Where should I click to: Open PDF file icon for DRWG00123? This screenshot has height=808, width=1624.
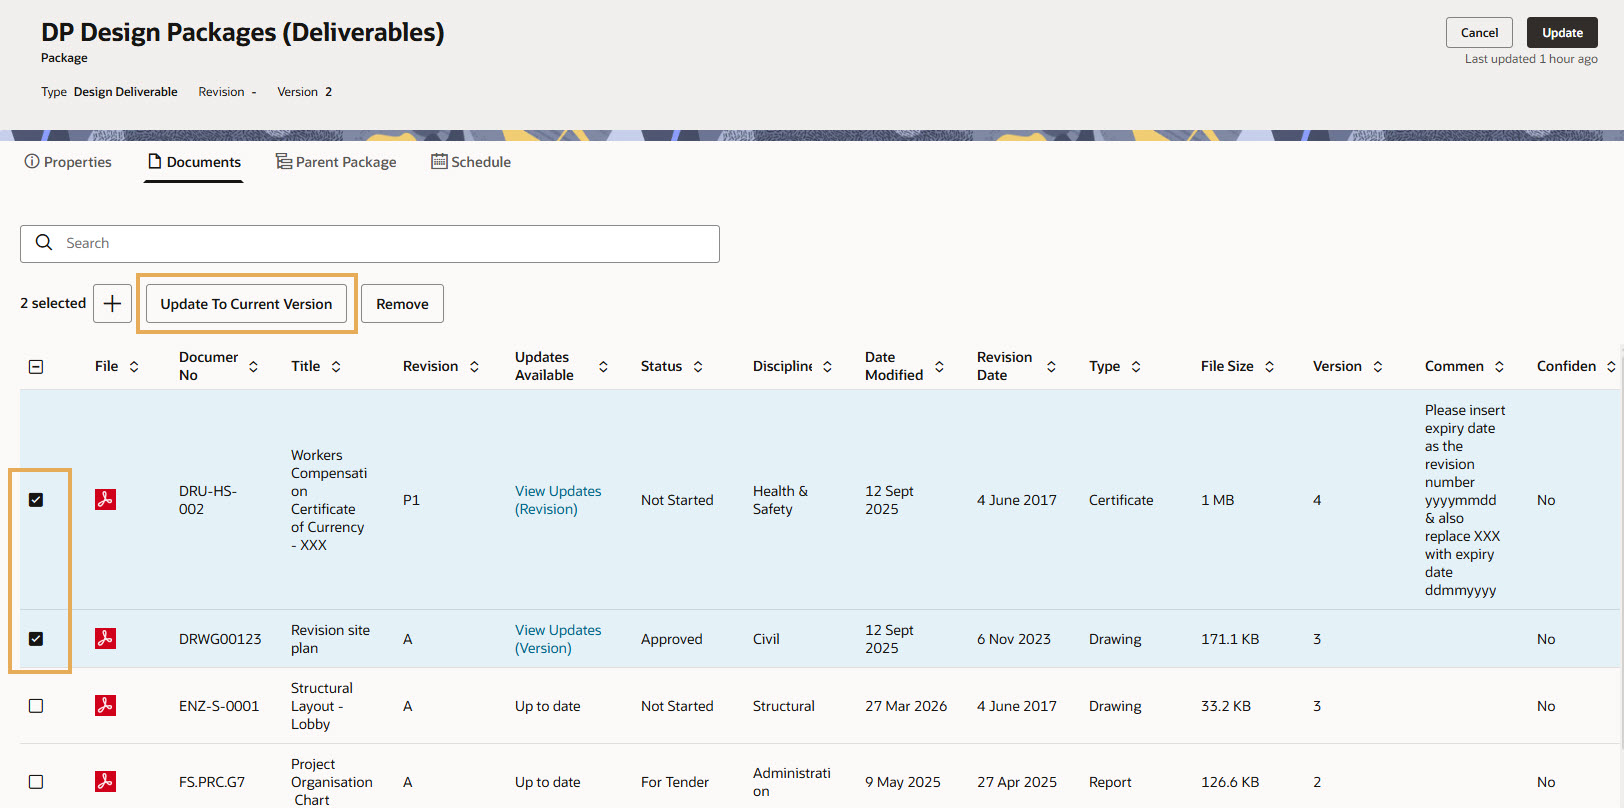[x=105, y=638]
